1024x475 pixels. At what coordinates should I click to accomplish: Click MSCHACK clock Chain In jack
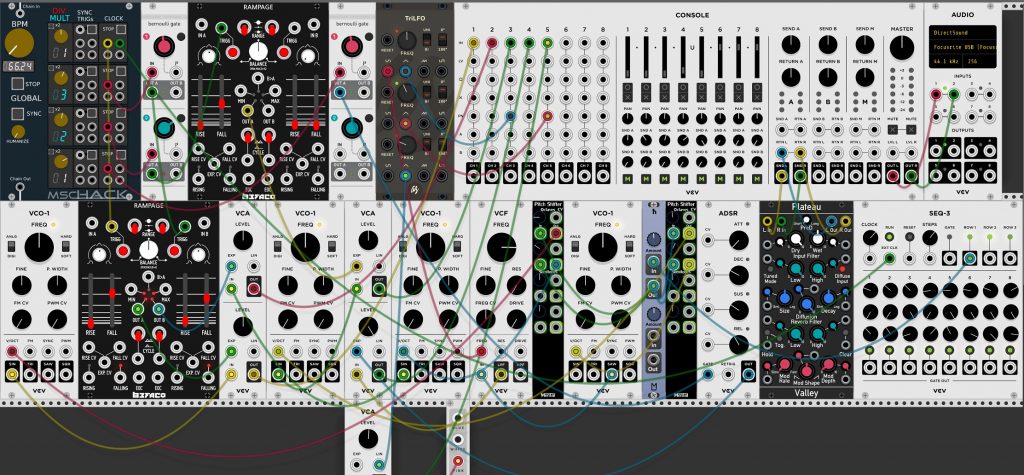20,13
